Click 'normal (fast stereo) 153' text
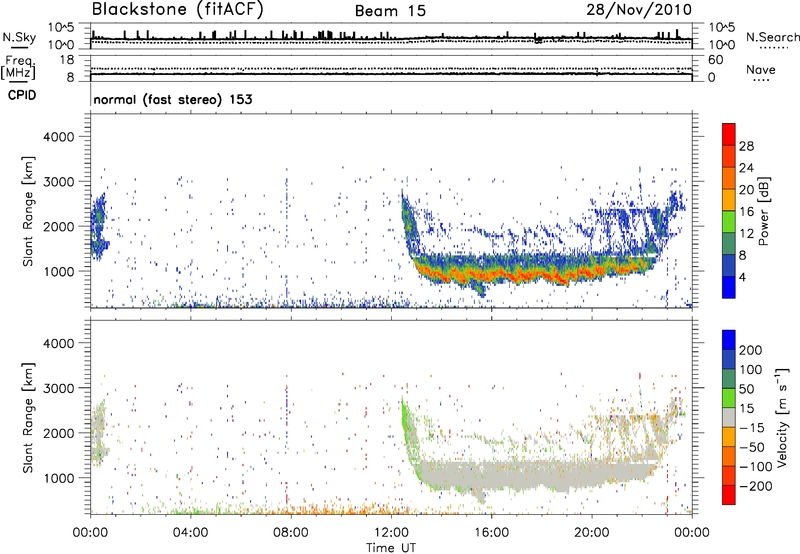 click(173, 99)
